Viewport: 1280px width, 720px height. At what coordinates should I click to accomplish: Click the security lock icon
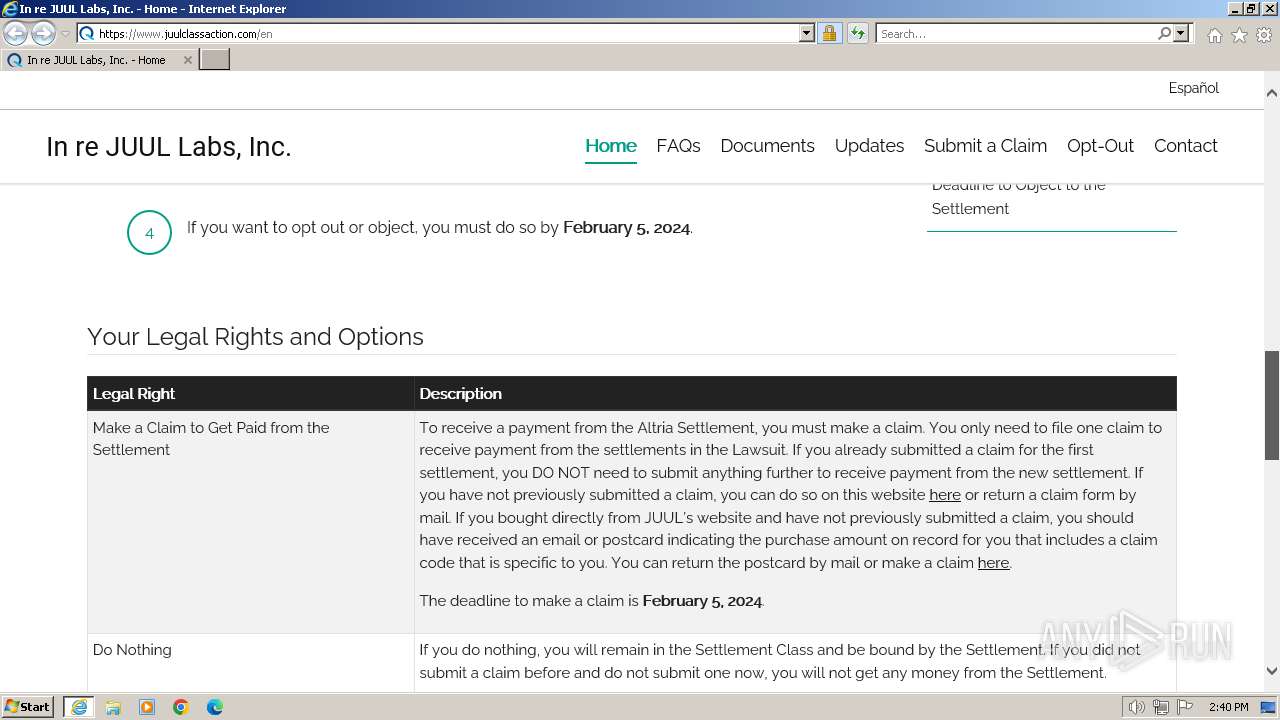click(830, 33)
